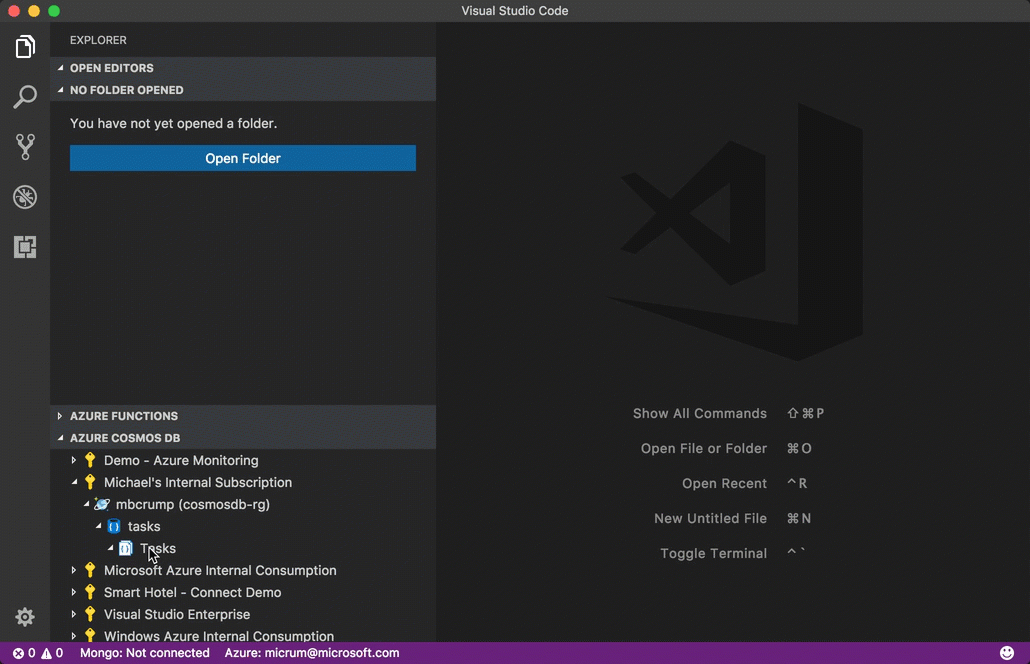The image size is (1030, 664).
Task: Click the Mongo: Not connected status
Action: tap(145, 653)
